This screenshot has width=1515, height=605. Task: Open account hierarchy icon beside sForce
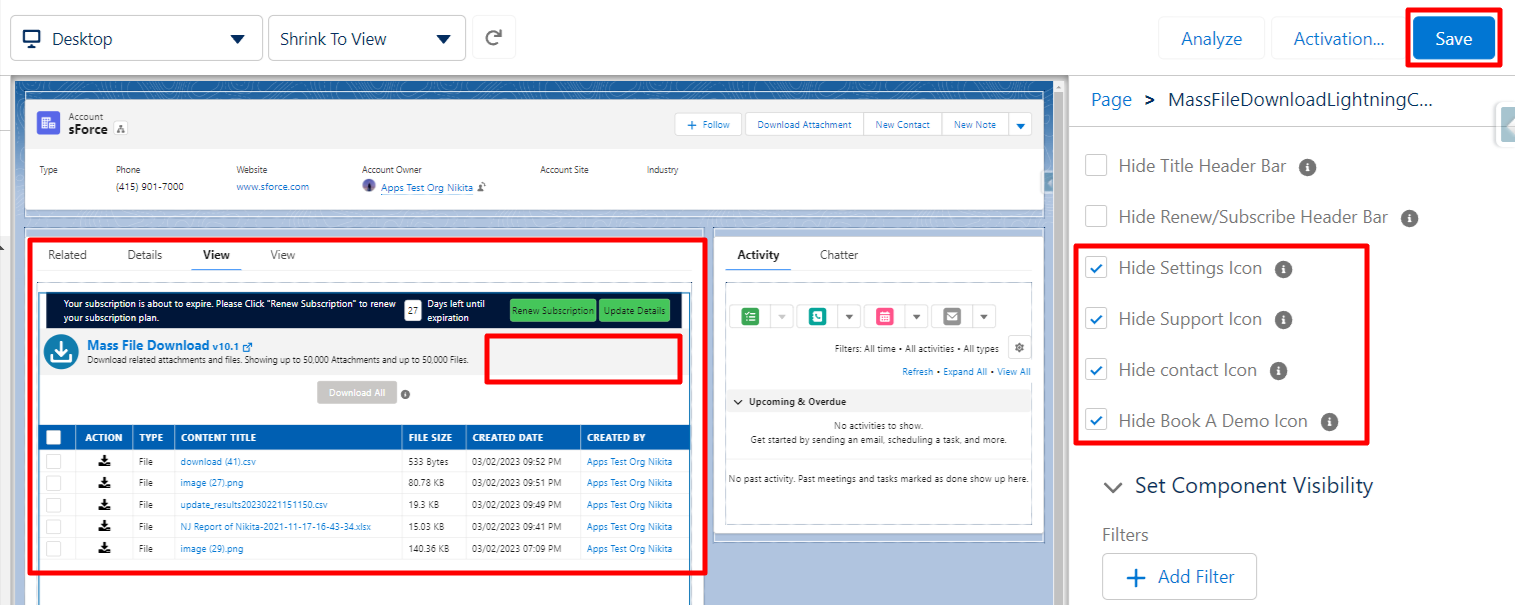(120, 130)
